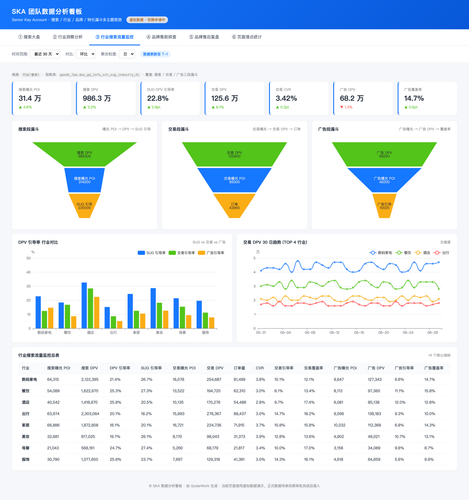The image size is (469, 500).
Task: Toggle the 广告引导率 legend in bar chart
Action: point(211,253)
